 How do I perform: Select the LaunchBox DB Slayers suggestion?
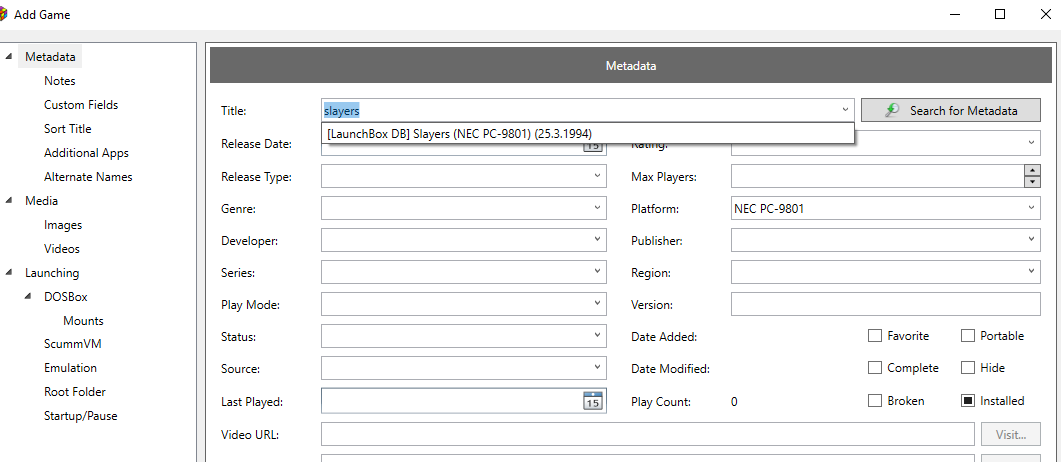[587, 133]
